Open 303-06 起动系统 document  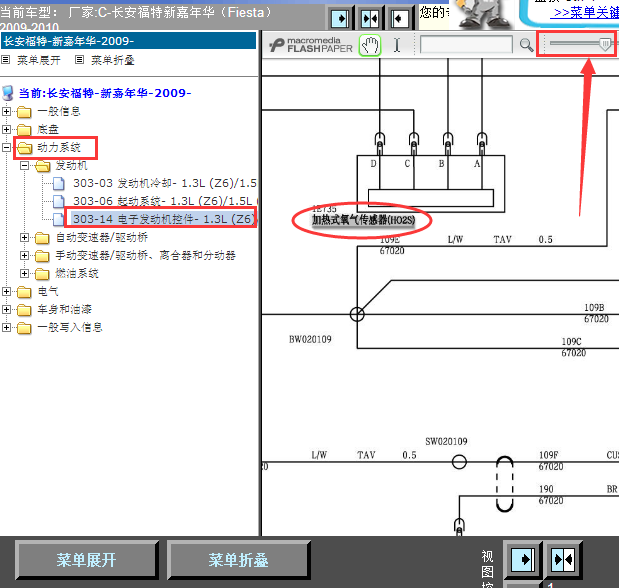tap(165, 201)
